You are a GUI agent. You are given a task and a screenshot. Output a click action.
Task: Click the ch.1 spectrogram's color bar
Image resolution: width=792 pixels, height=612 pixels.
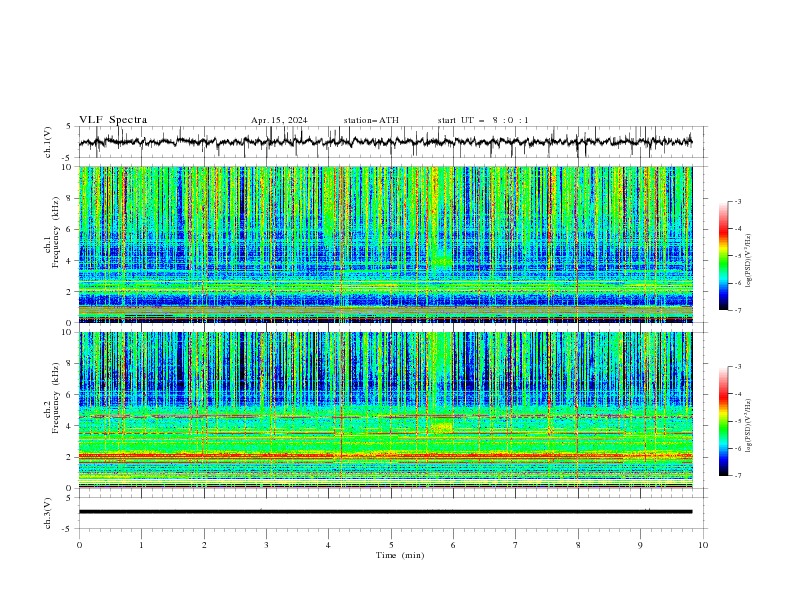coord(723,256)
